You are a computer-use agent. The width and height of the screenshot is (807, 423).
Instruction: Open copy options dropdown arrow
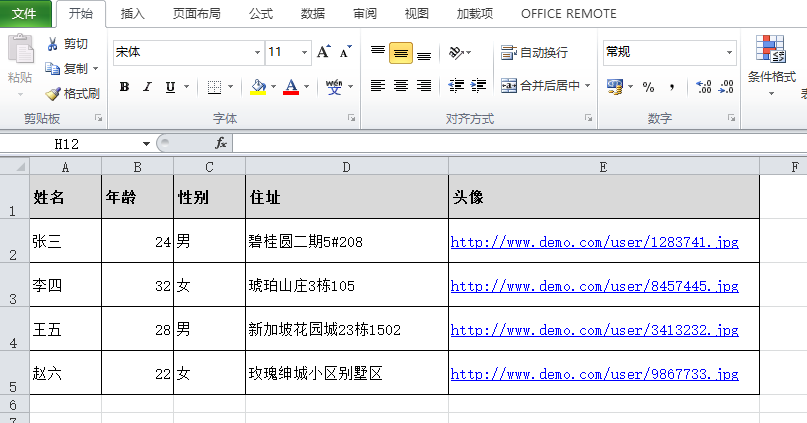(x=95, y=69)
